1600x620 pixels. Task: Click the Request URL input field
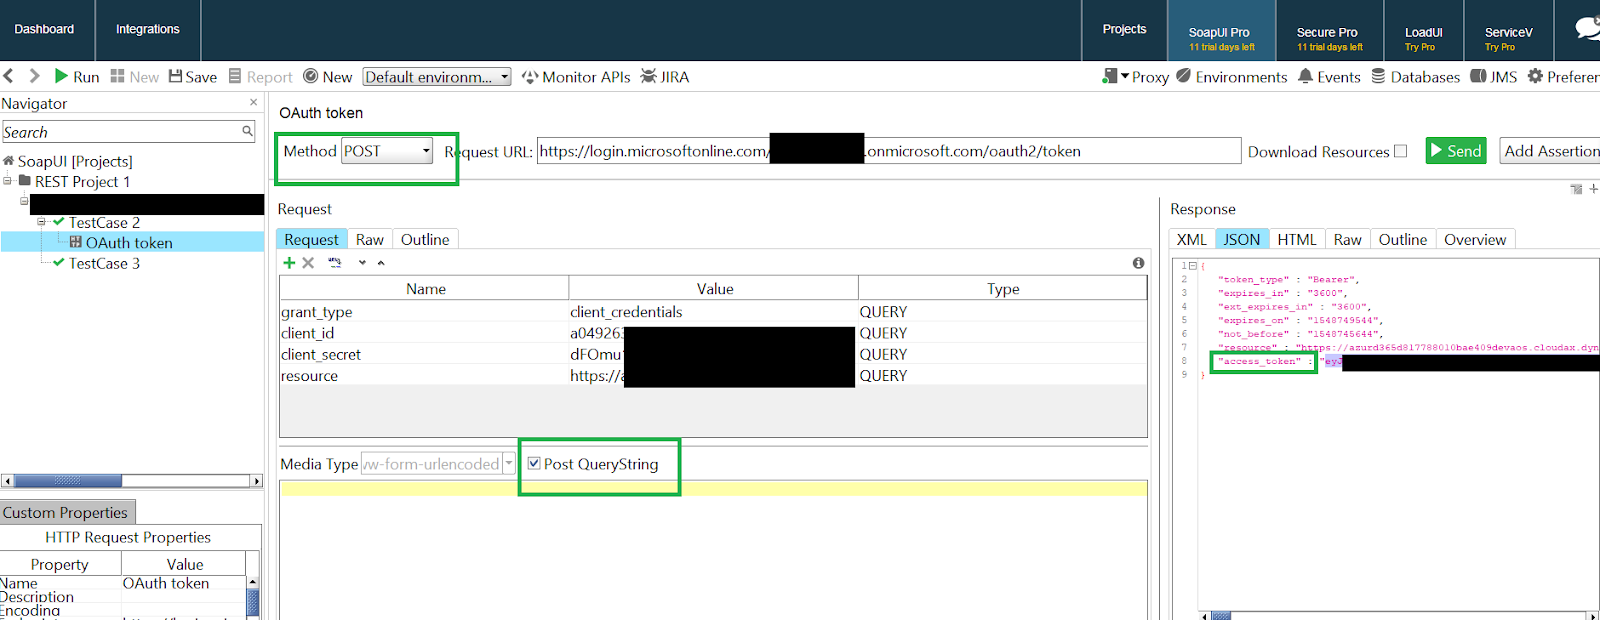[889, 151]
